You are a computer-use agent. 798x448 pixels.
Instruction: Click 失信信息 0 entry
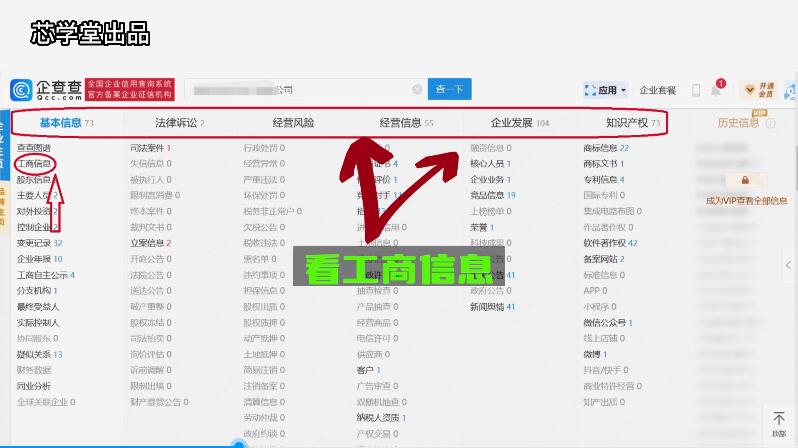(x=150, y=163)
